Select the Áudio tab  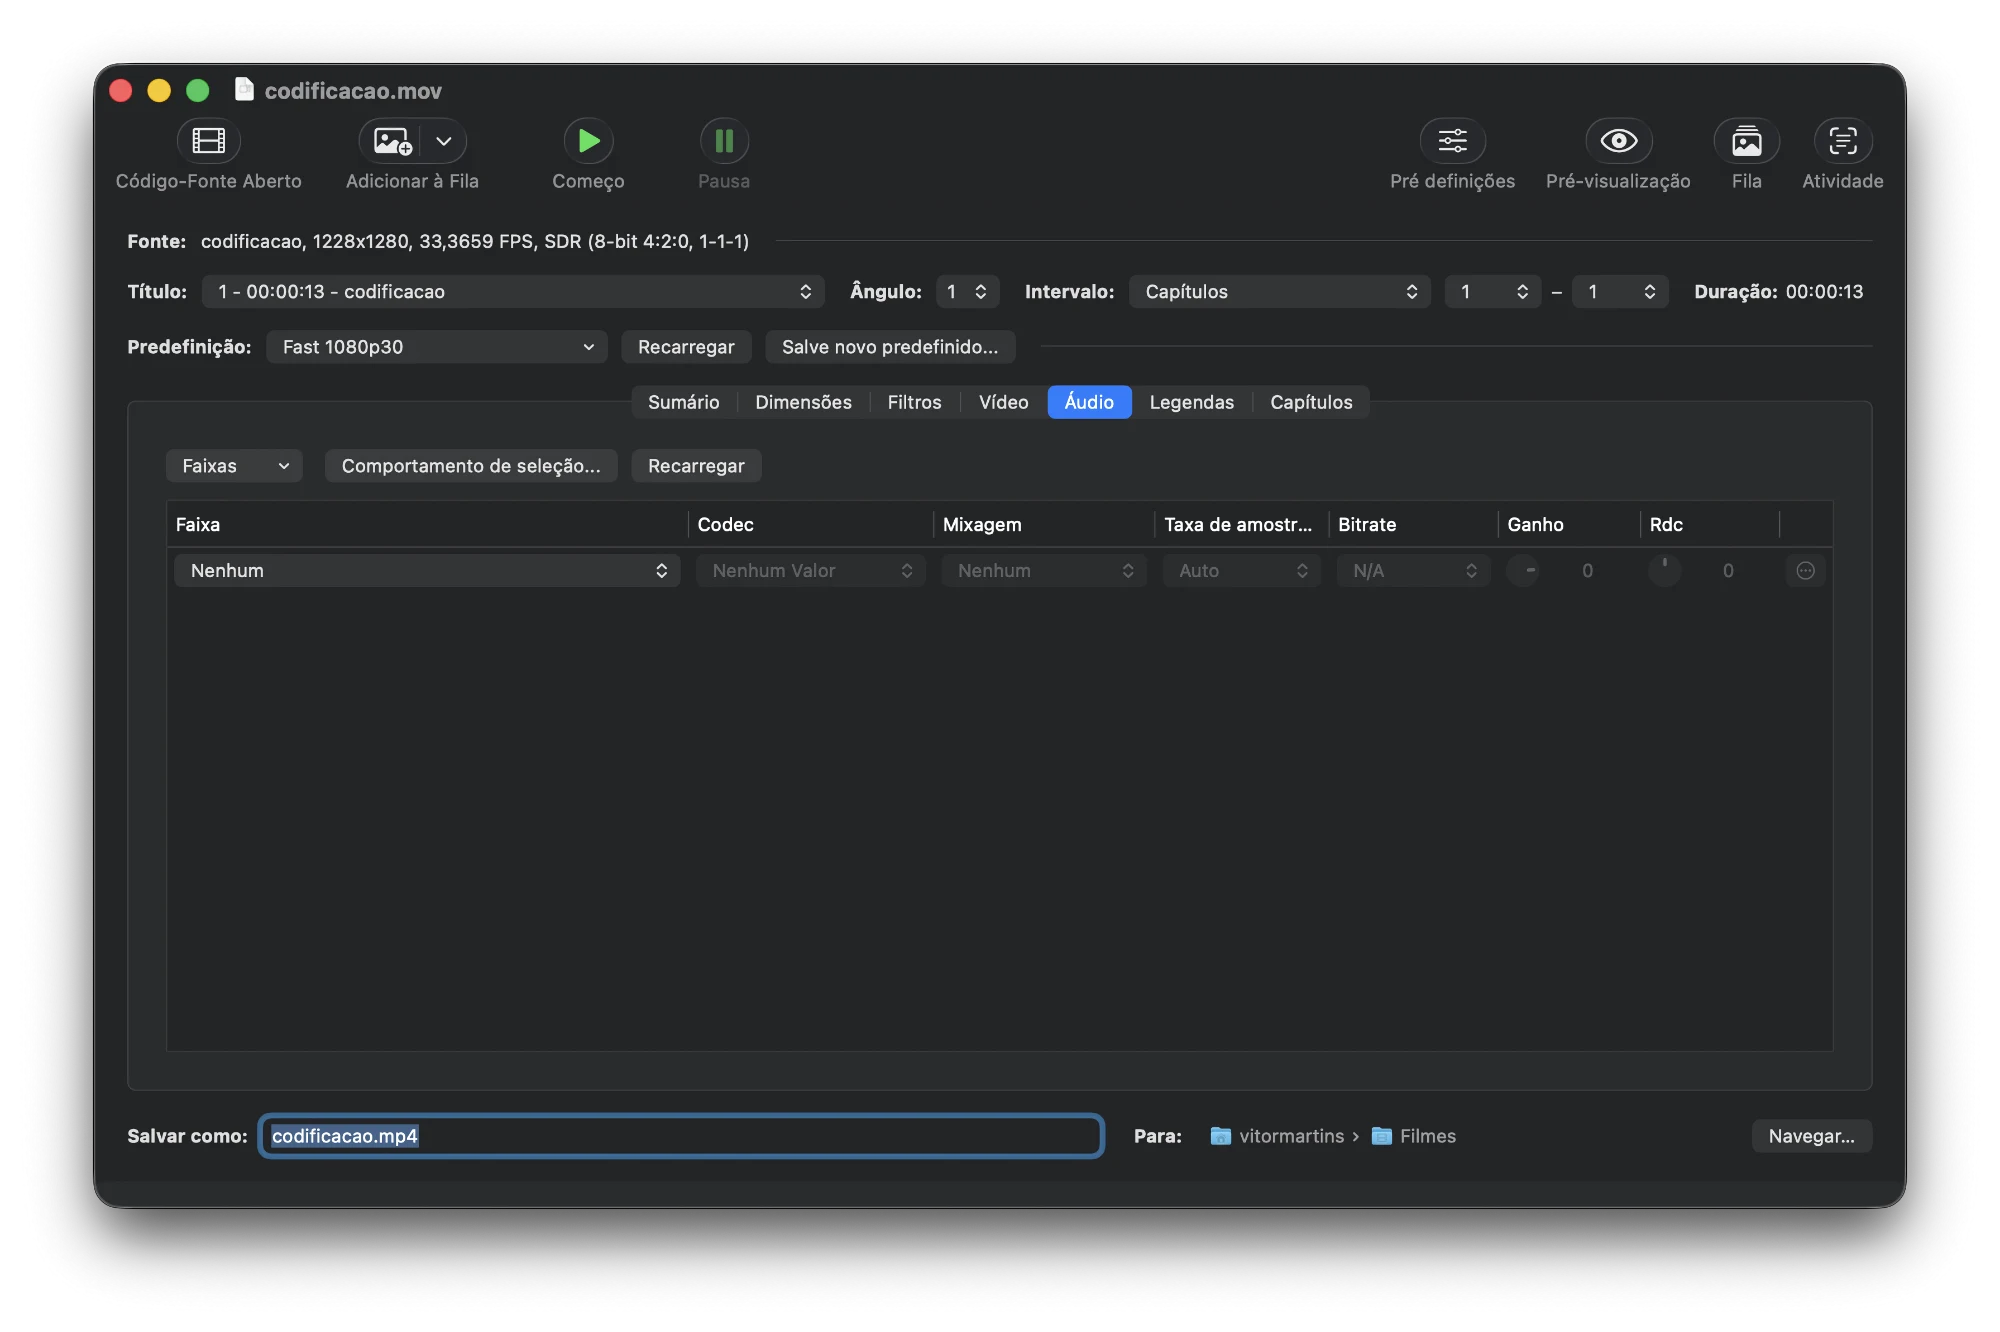click(1089, 402)
